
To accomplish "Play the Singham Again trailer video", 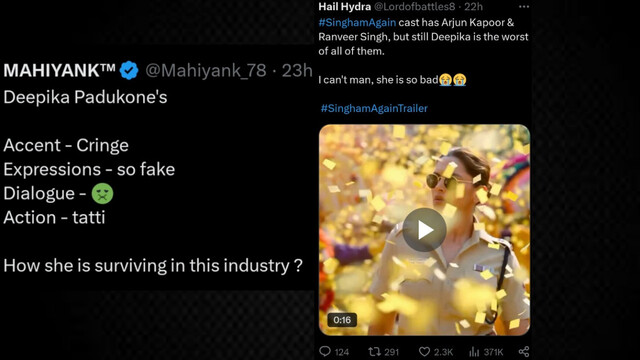I will (424, 230).
